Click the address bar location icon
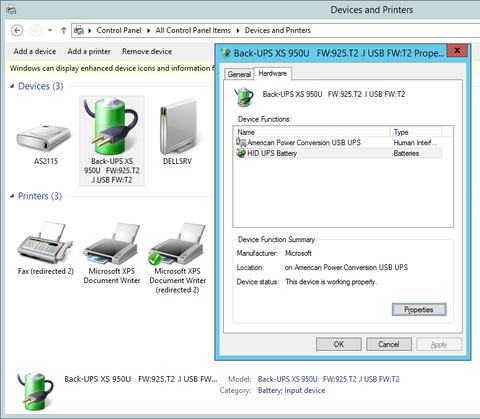The height and width of the screenshot is (419, 480). (x=79, y=31)
